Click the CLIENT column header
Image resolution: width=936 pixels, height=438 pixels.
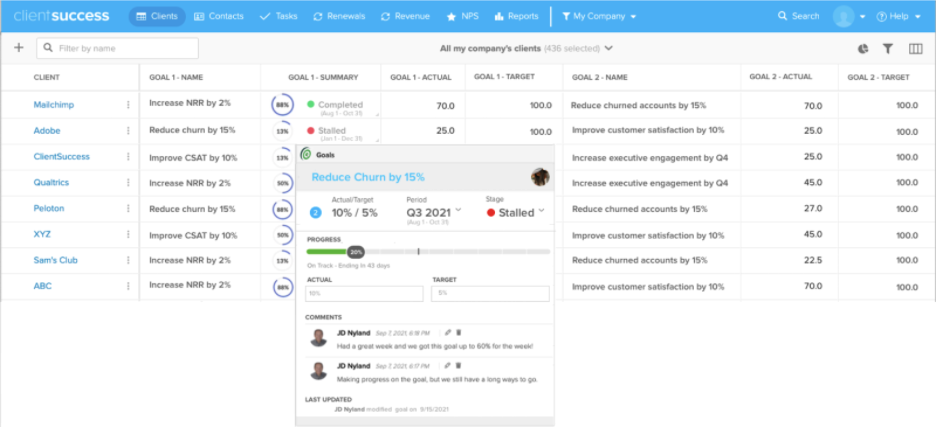coord(47,77)
